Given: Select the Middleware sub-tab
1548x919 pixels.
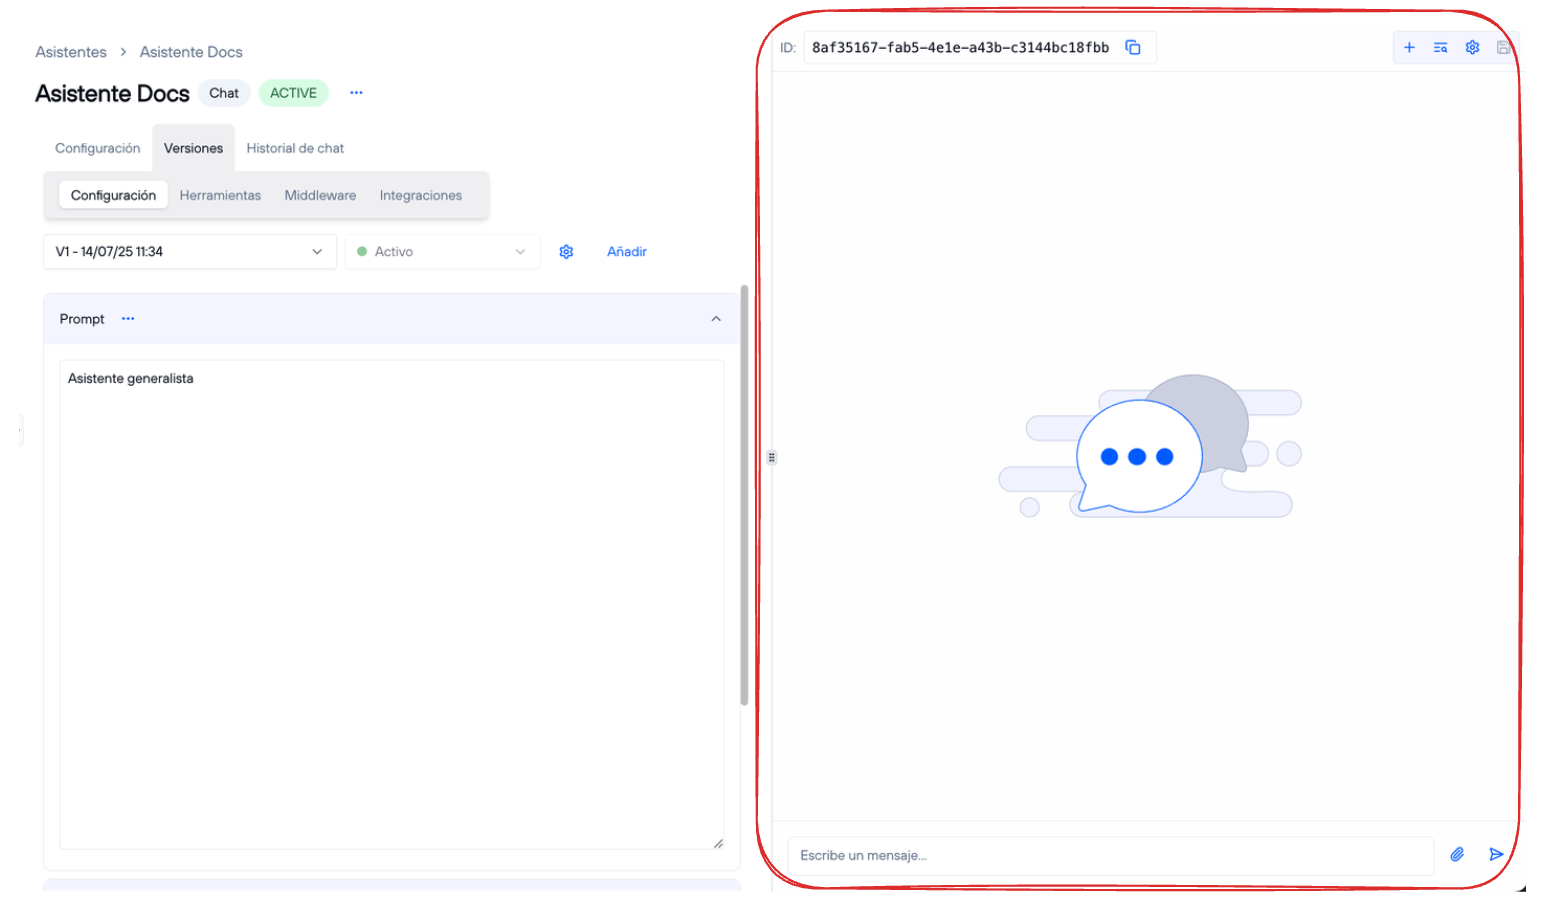Looking at the screenshot, I should pyautogui.click(x=320, y=196).
